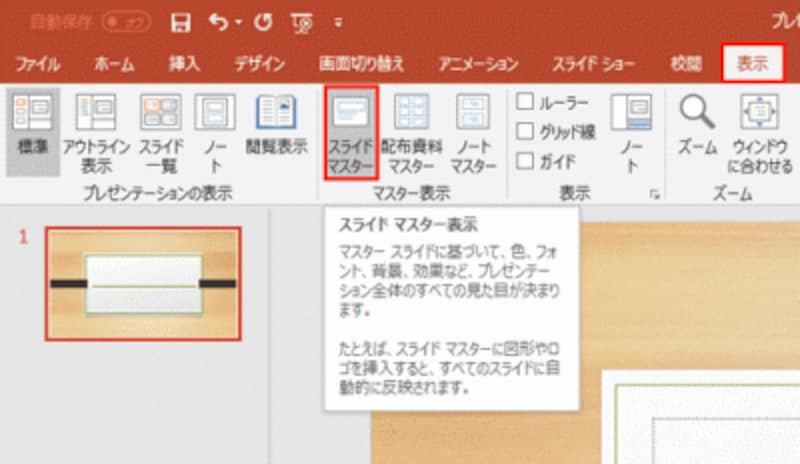Select the 表示 (View) tab
The width and height of the screenshot is (800, 464).
[753, 63]
